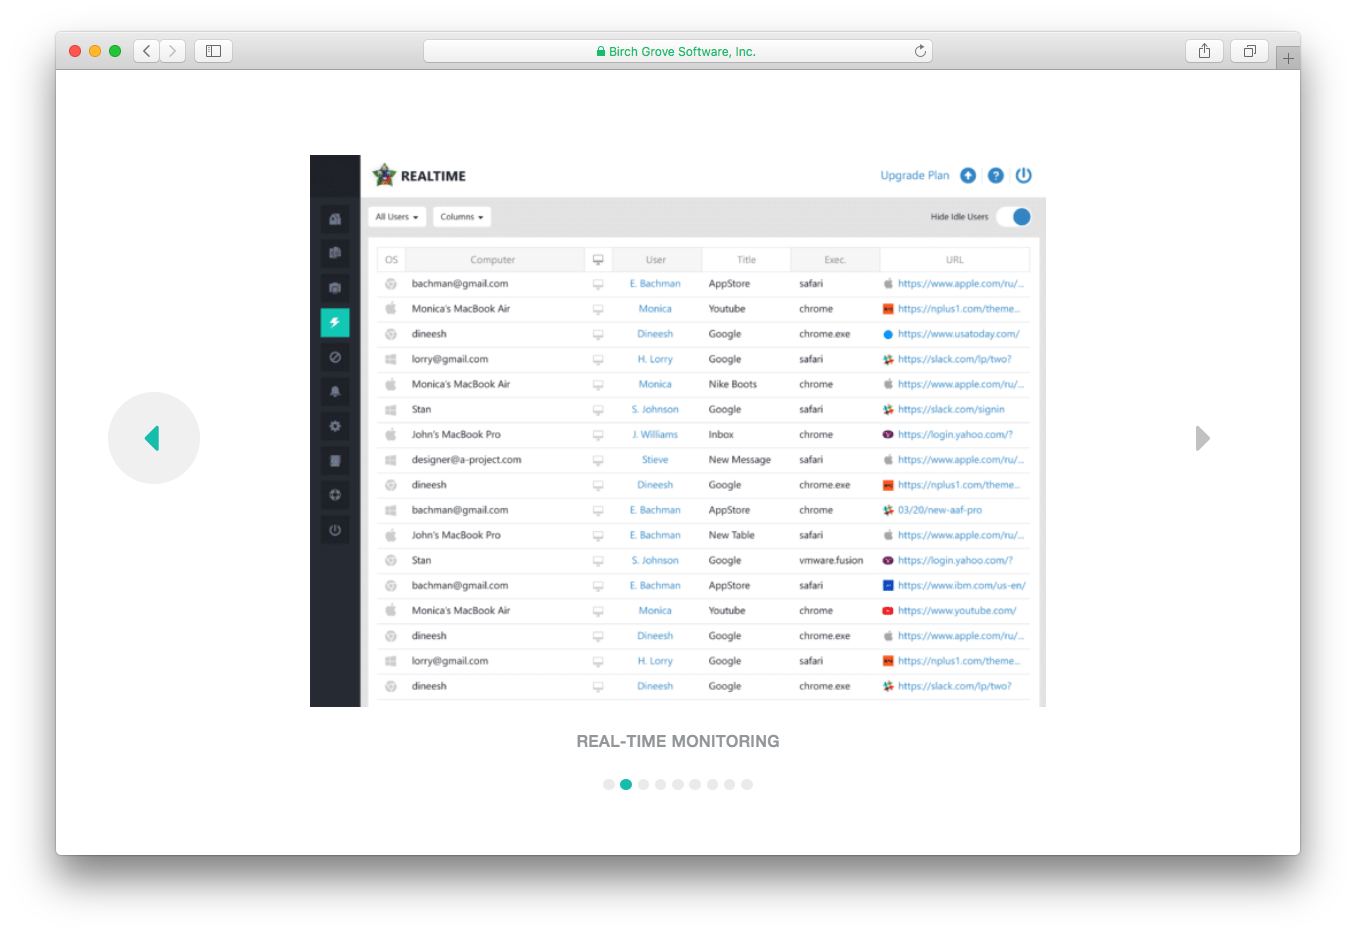Image resolution: width=1356 pixels, height=935 pixels.
Task: Click the lifebuoy support icon in sidebar
Action: [x=335, y=495]
